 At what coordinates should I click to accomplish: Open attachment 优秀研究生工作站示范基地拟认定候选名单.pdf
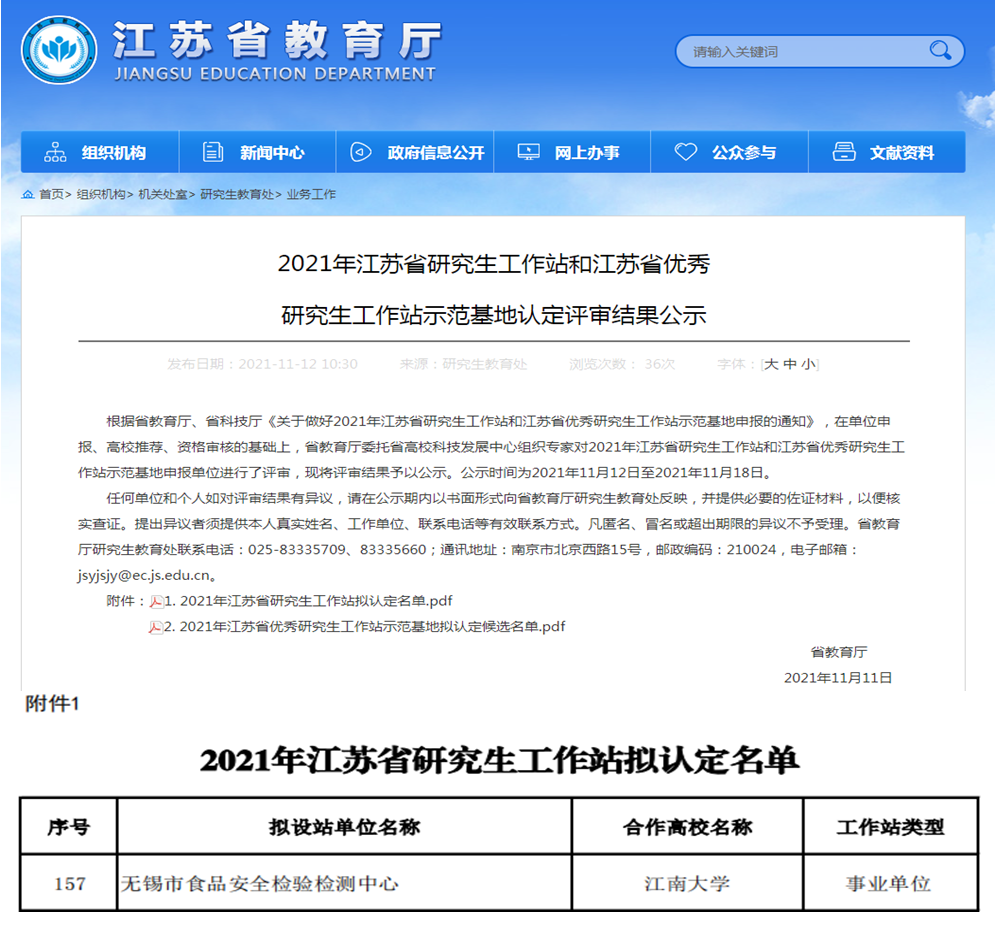tap(365, 627)
